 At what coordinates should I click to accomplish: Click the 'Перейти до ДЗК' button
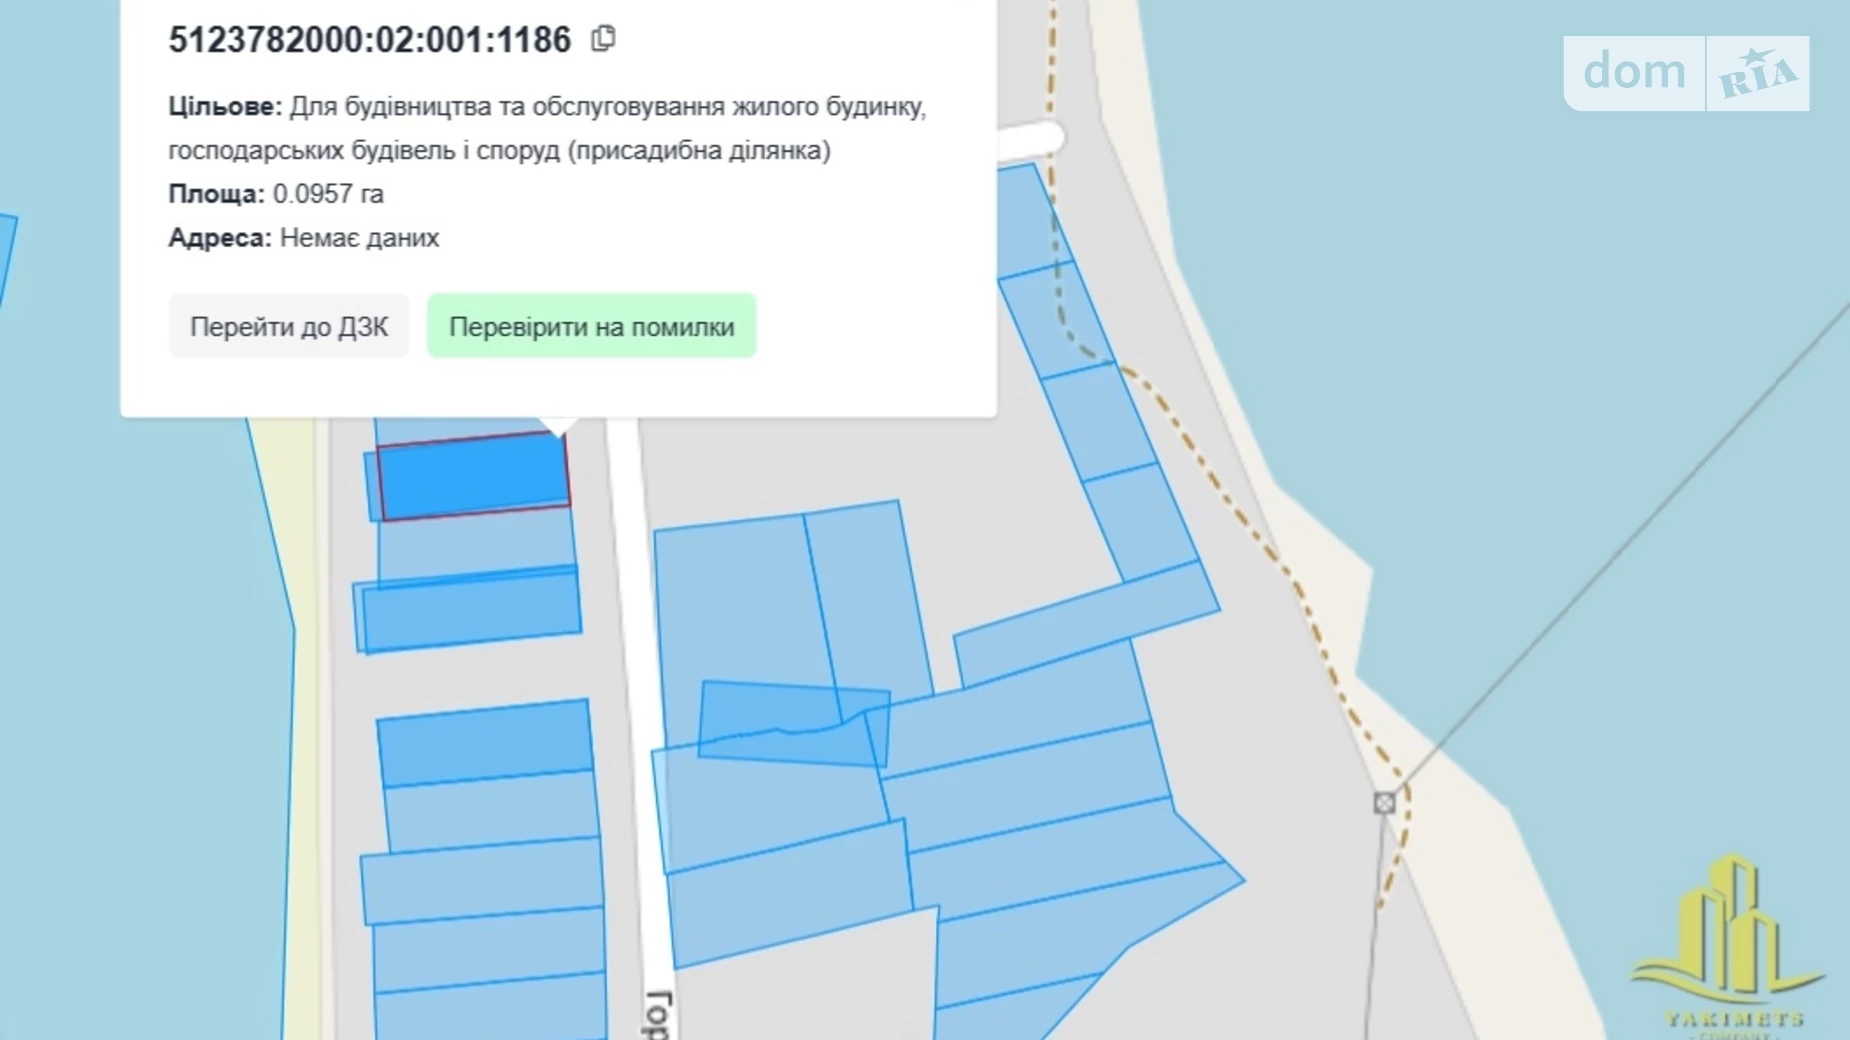[x=289, y=327]
